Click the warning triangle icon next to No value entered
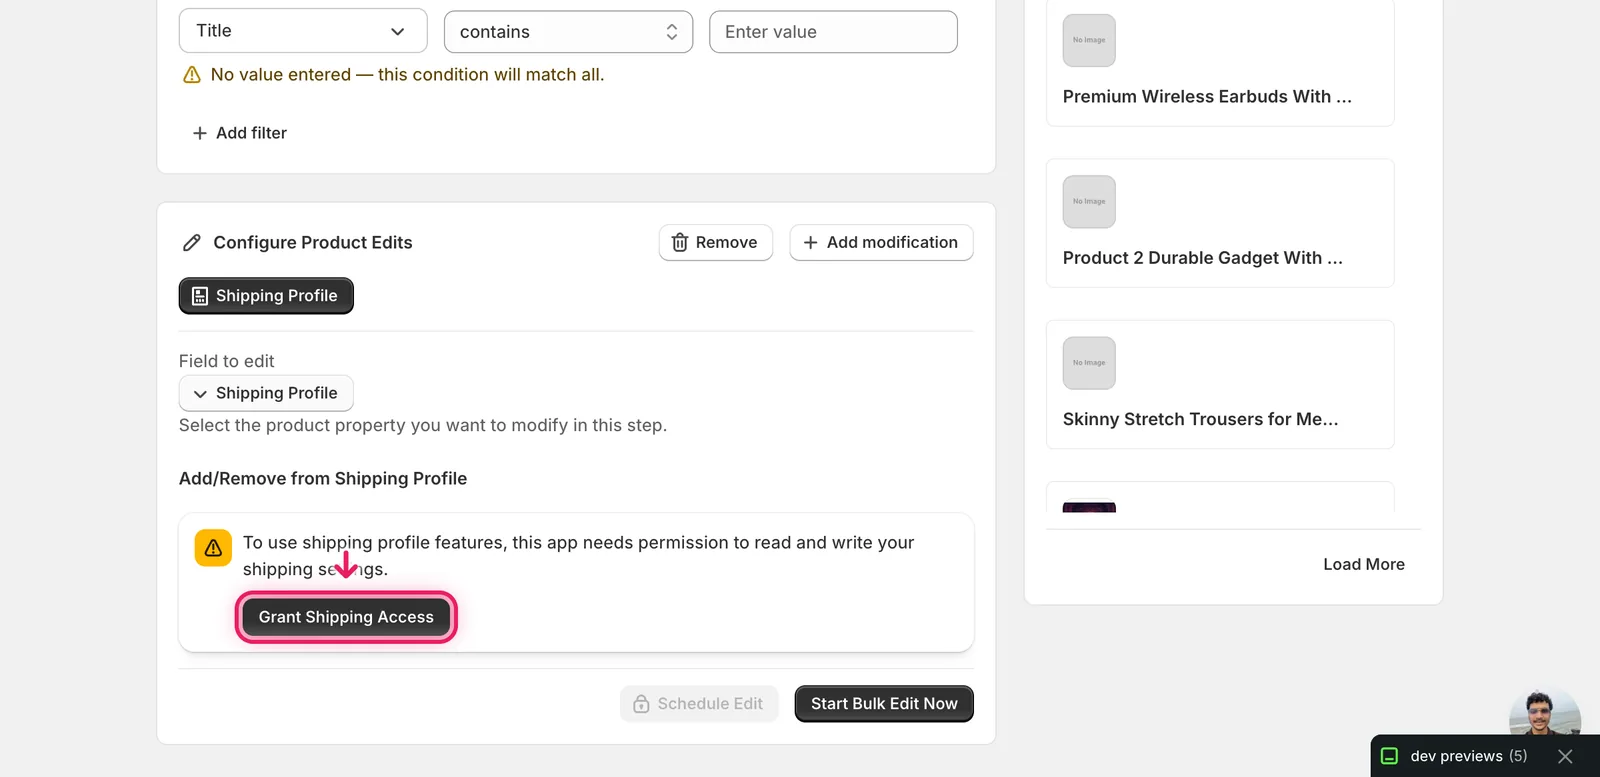Viewport: 1600px width, 777px height. [x=192, y=75]
